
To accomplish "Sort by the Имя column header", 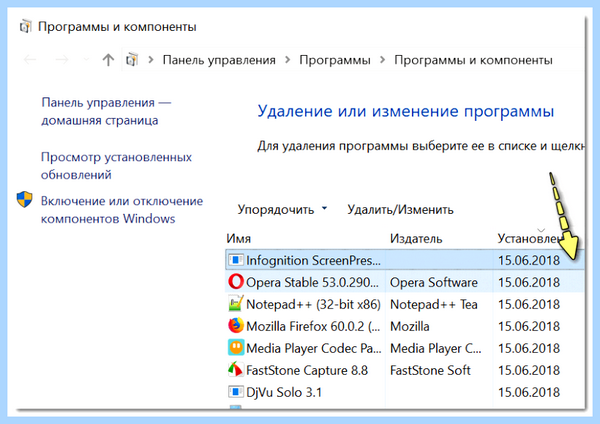I will [x=238, y=238].
